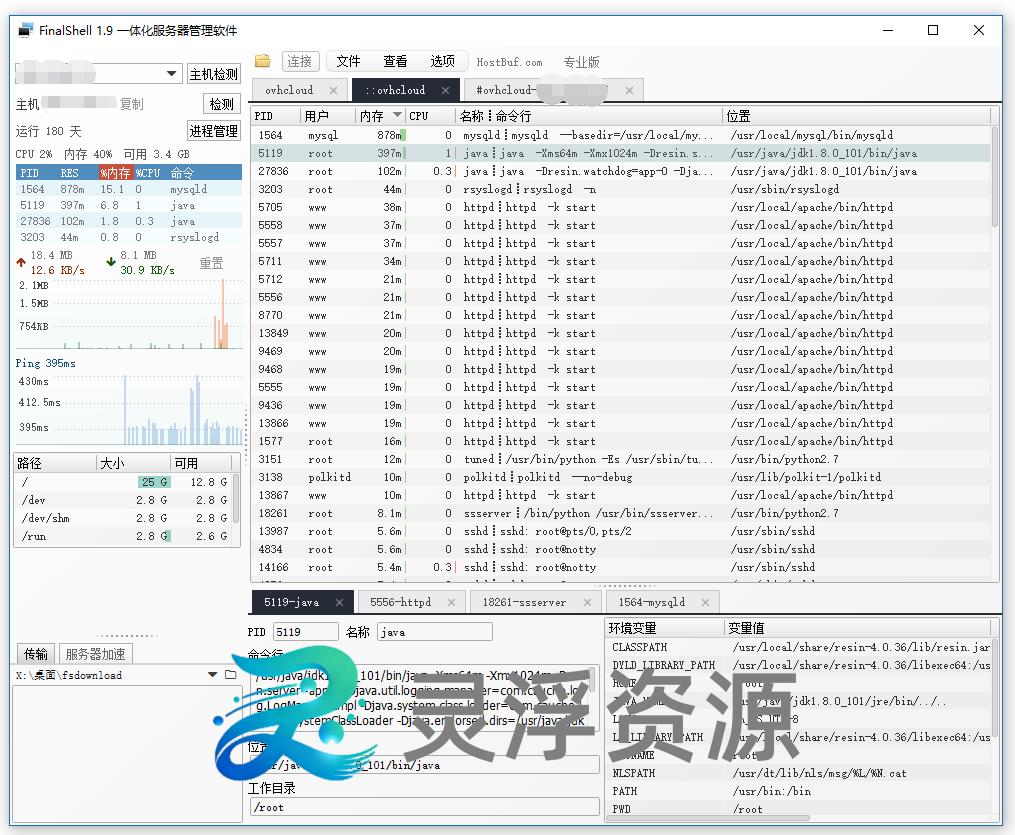Switch to the #ovhcloud- tab
This screenshot has width=1015, height=835.
[505, 90]
